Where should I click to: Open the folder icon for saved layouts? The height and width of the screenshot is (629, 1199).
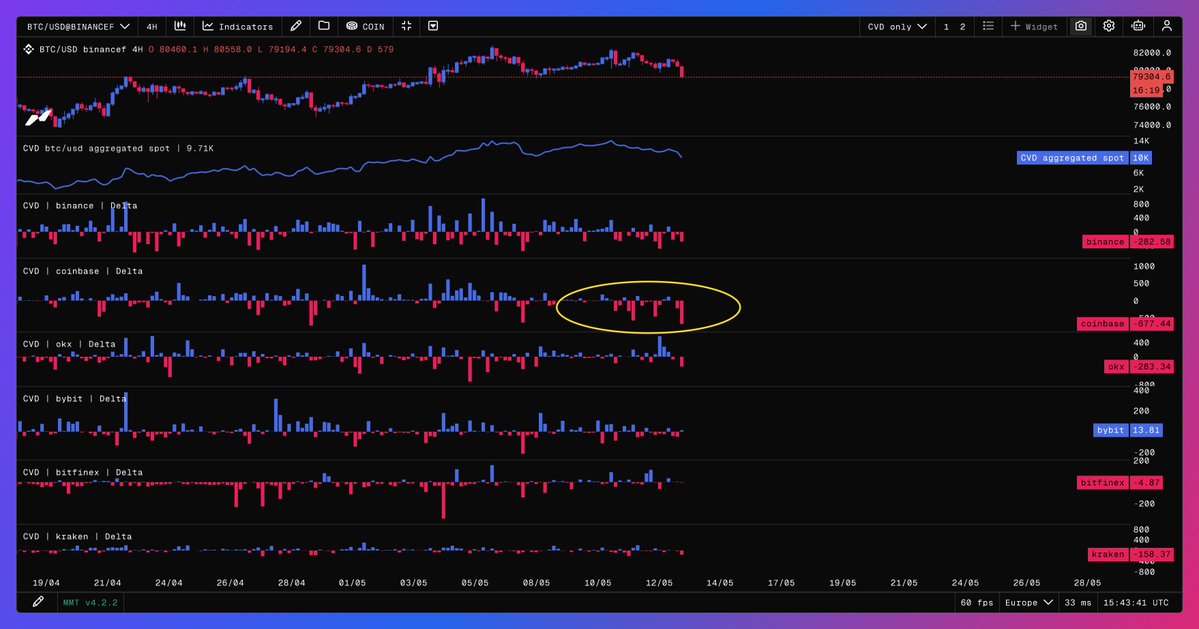coord(324,26)
